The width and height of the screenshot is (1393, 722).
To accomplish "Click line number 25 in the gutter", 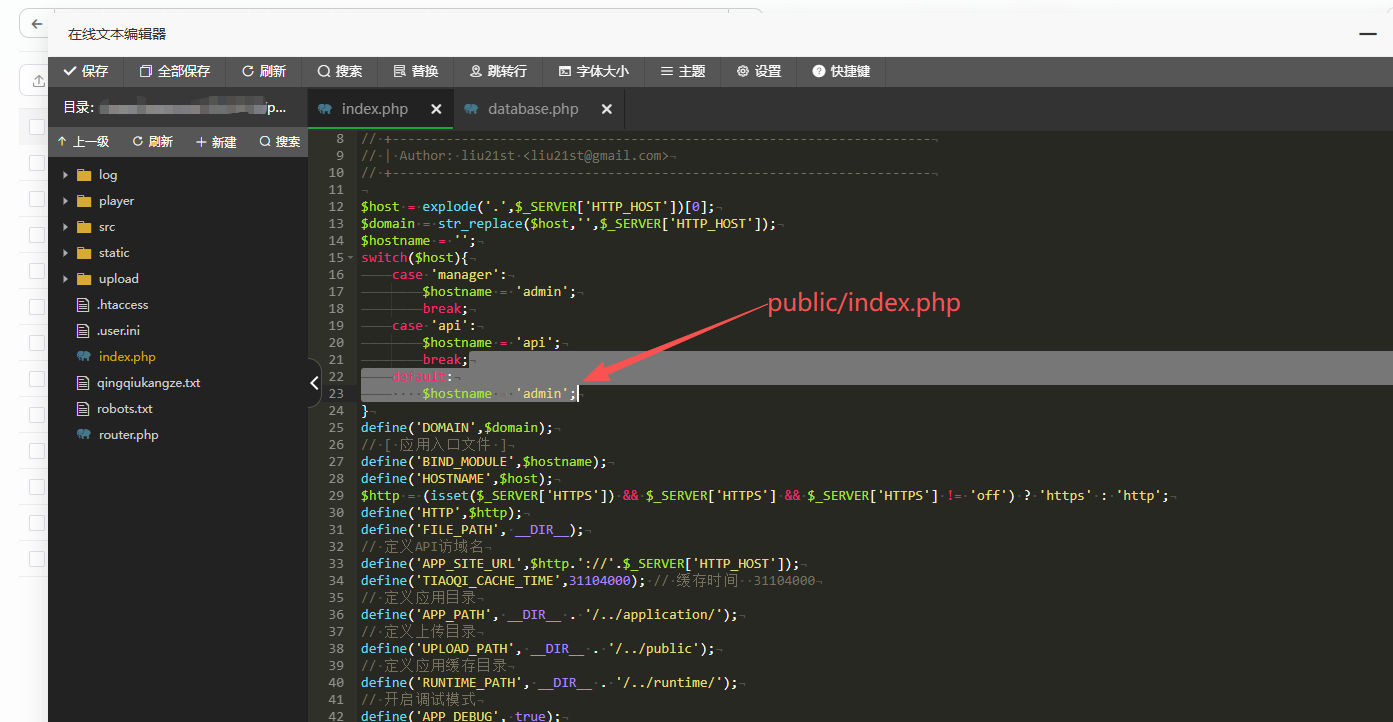I will pos(336,428).
